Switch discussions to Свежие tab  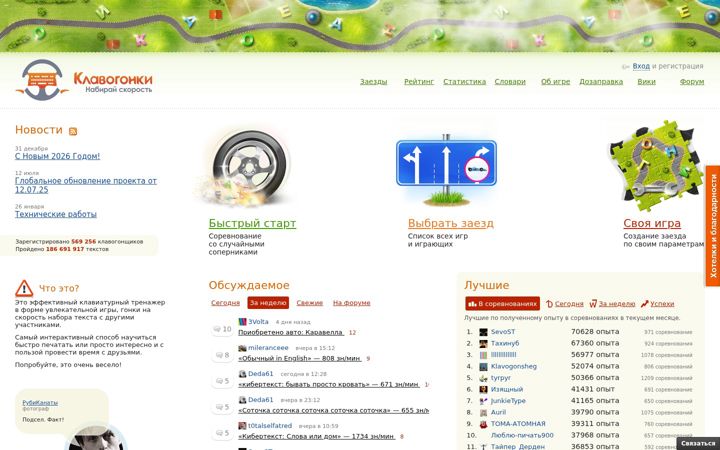pyautogui.click(x=309, y=303)
